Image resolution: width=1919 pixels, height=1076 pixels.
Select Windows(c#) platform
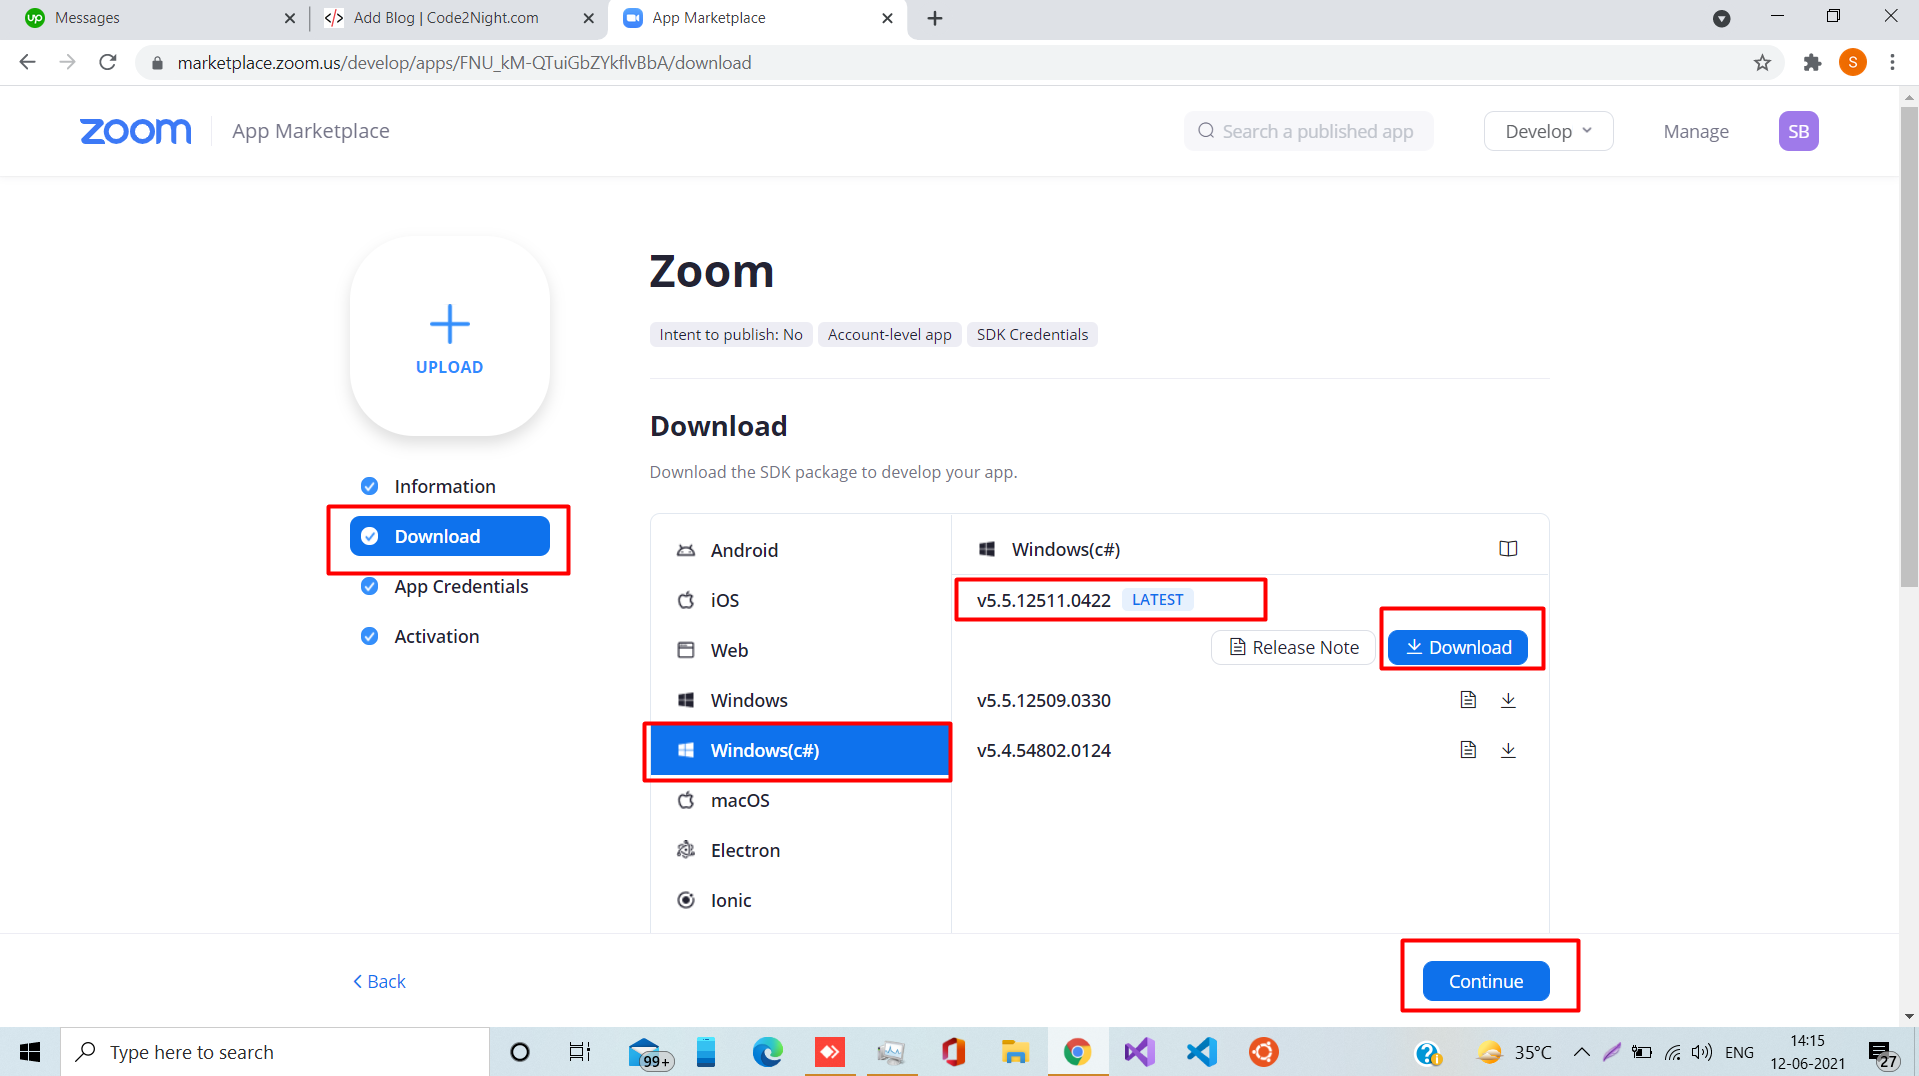pyautogui.click(x=800, y=750)
